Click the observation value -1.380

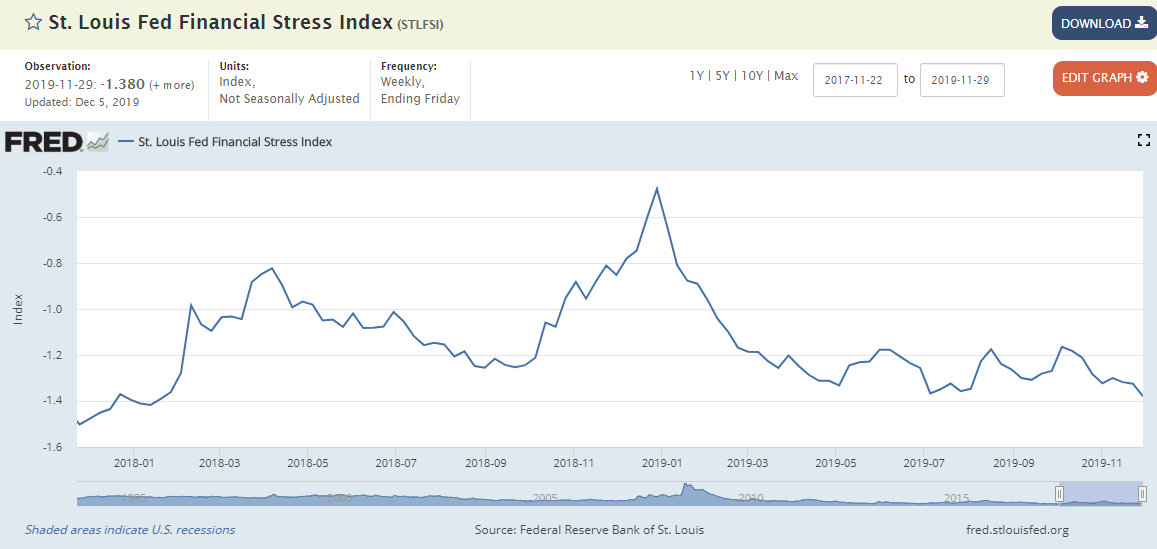[x=123, y=84]
